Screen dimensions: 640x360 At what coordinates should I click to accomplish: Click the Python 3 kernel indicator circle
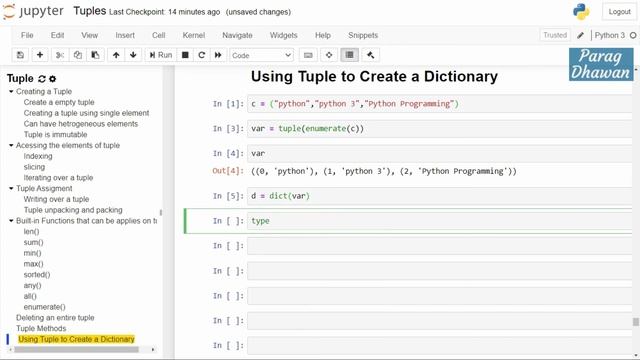point(633,36)
